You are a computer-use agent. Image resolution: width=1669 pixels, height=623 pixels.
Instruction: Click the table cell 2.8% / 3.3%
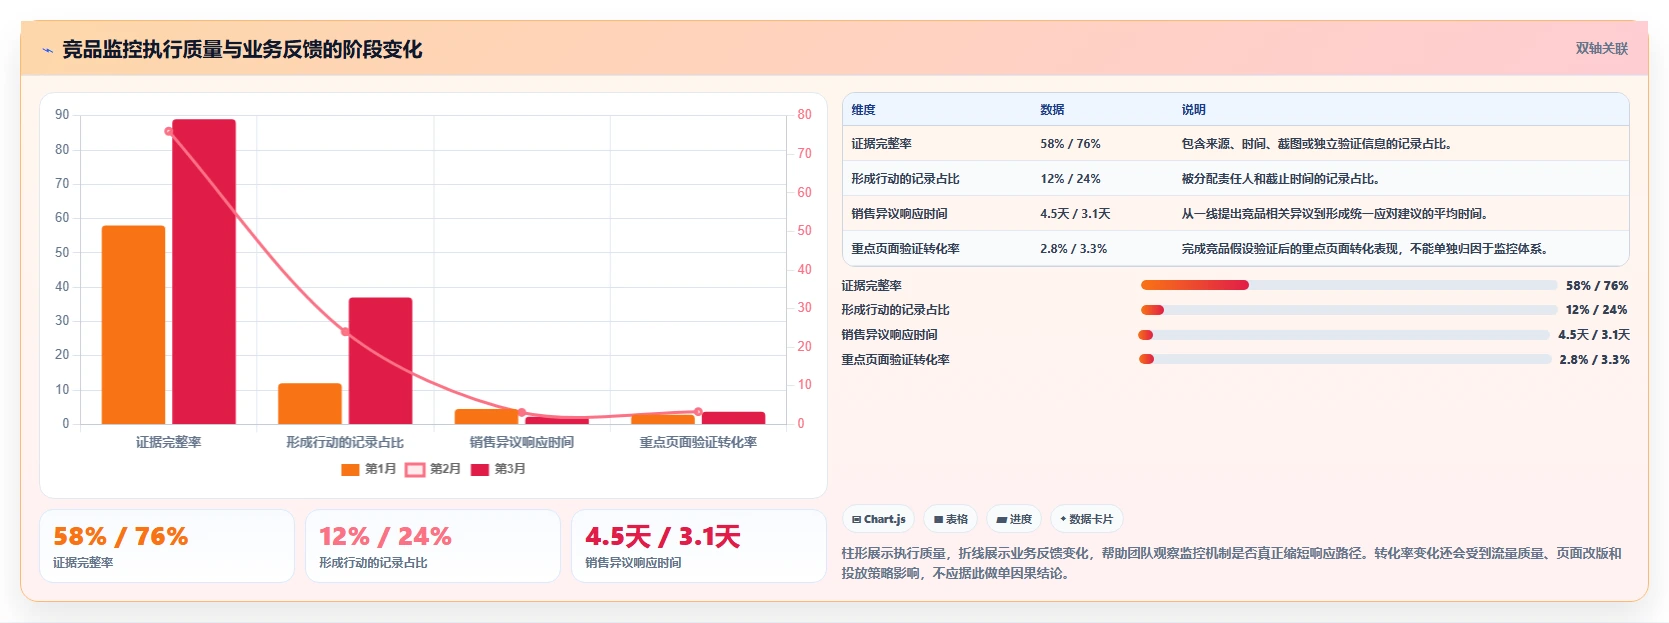coord(1073,249)
